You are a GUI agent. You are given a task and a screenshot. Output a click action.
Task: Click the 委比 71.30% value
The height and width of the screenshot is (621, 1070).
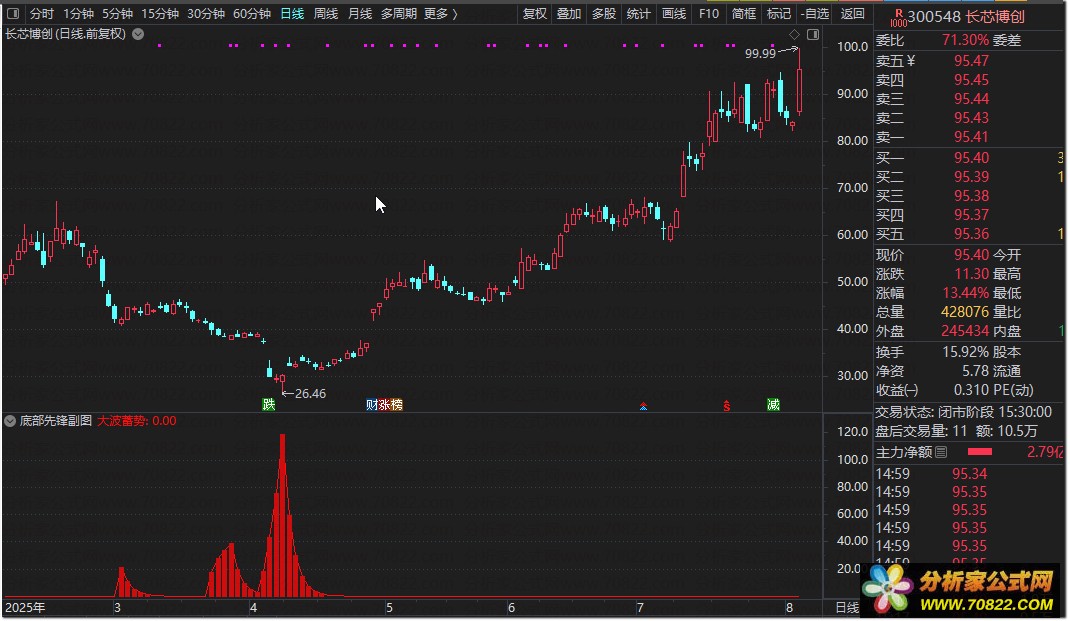[x=965, y=40]
